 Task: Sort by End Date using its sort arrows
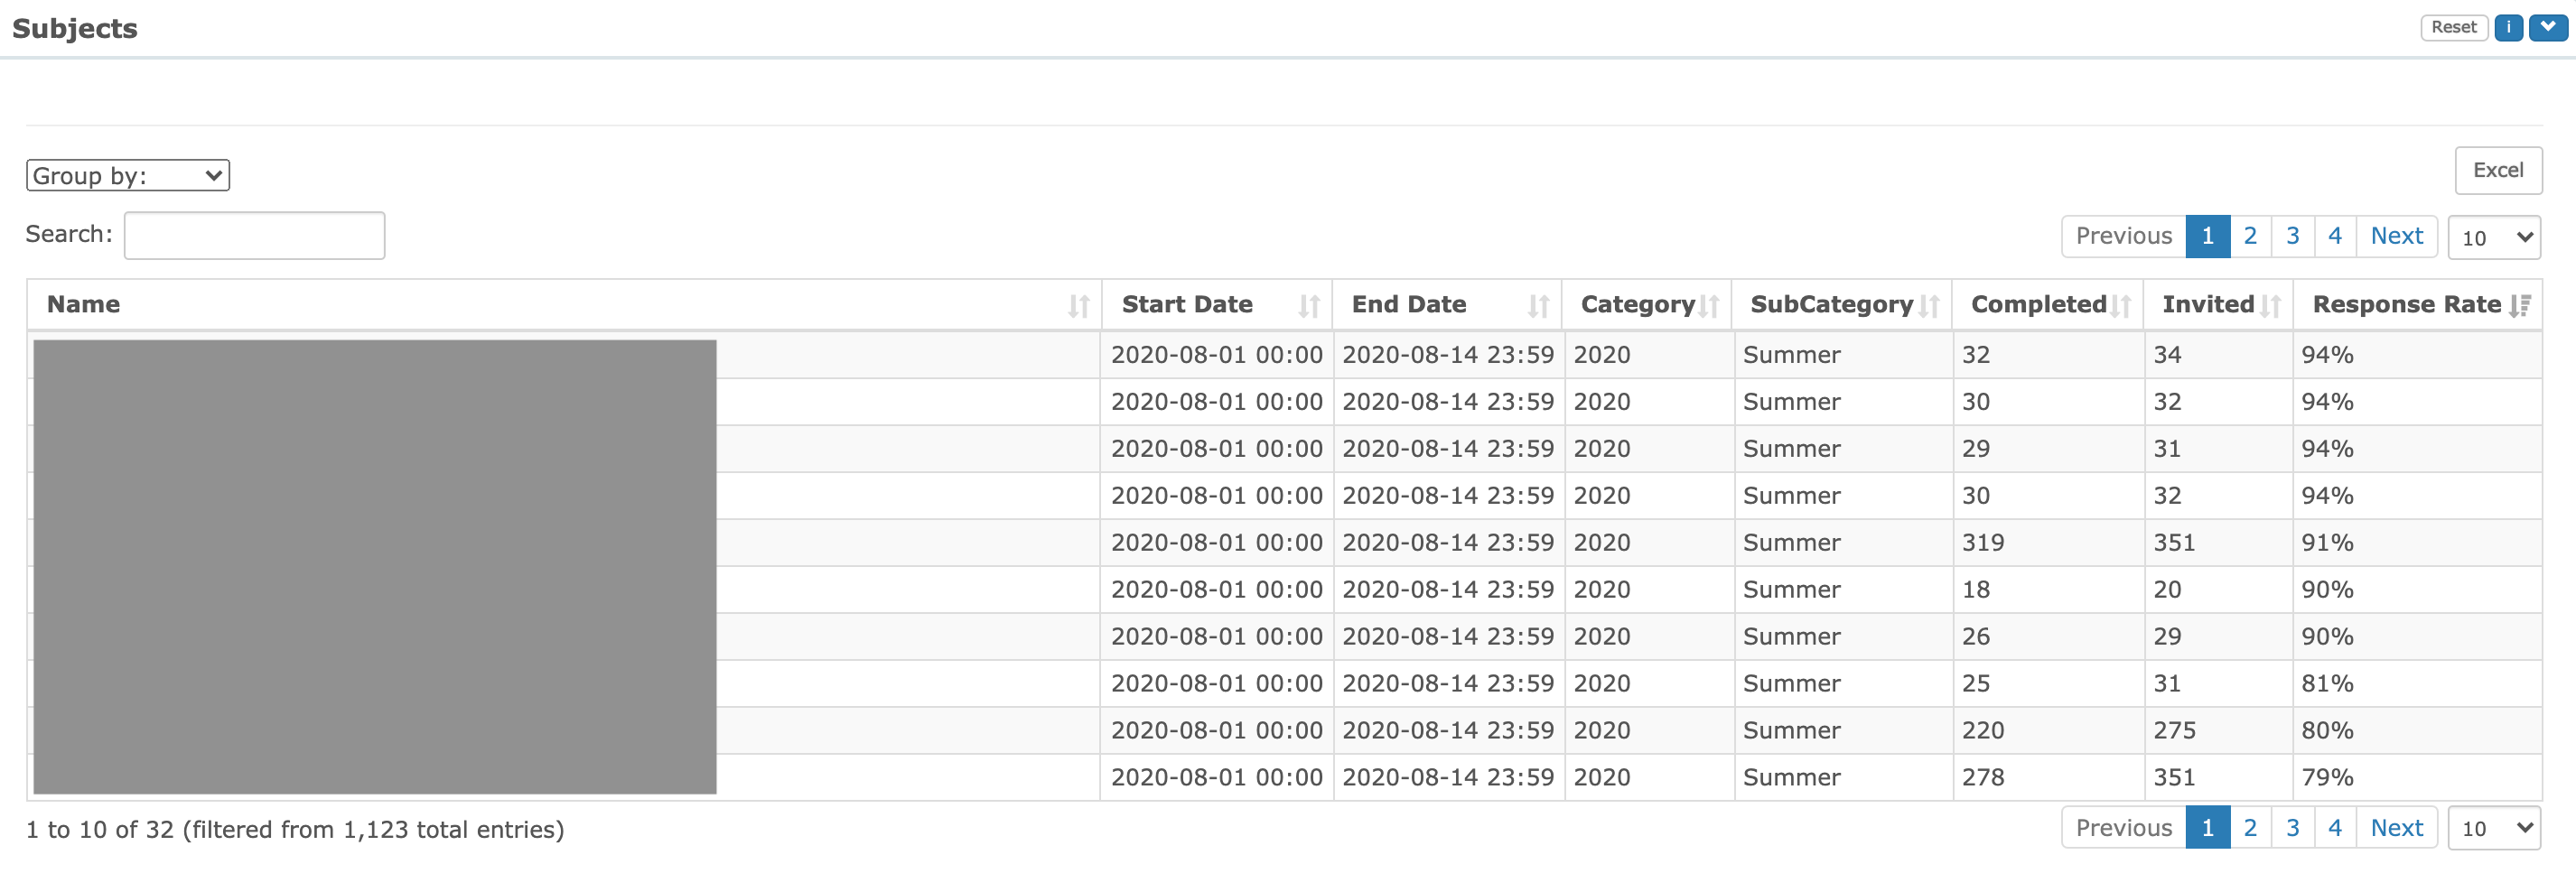click(x=1538, y=307)
